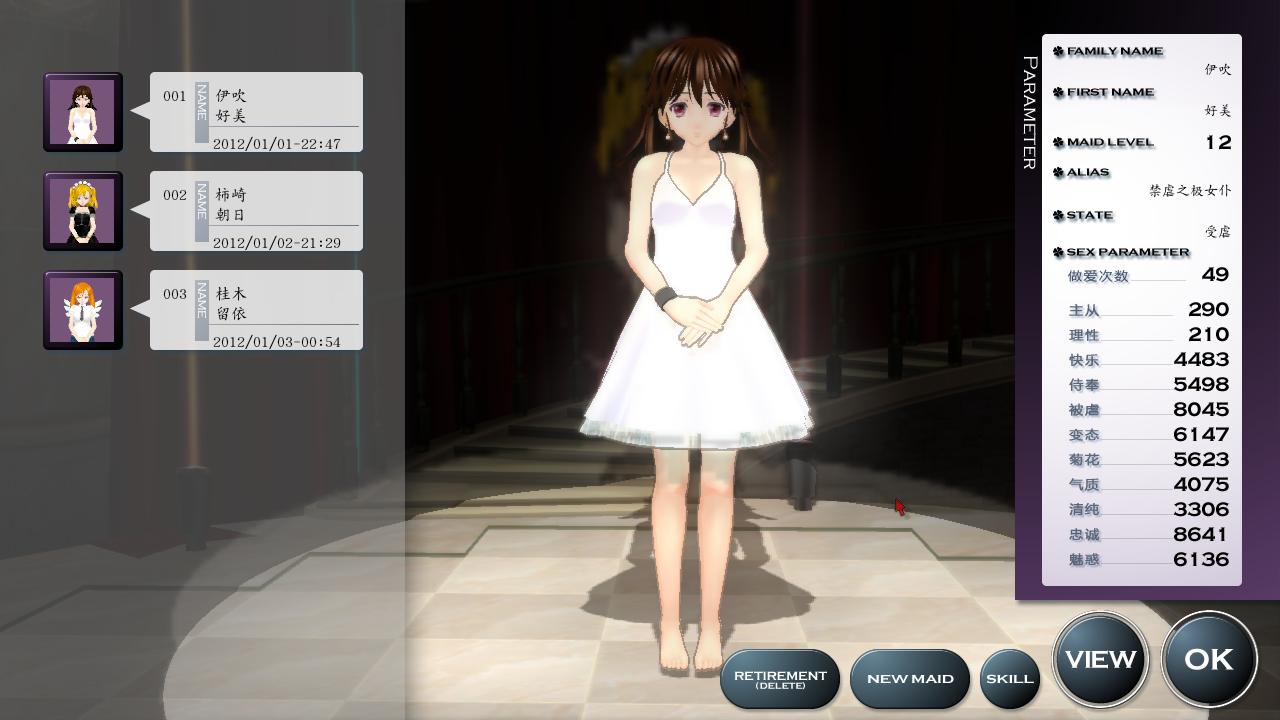Open the SKILL button
Screen dimensions: 1280x720
pos(1010,679)
